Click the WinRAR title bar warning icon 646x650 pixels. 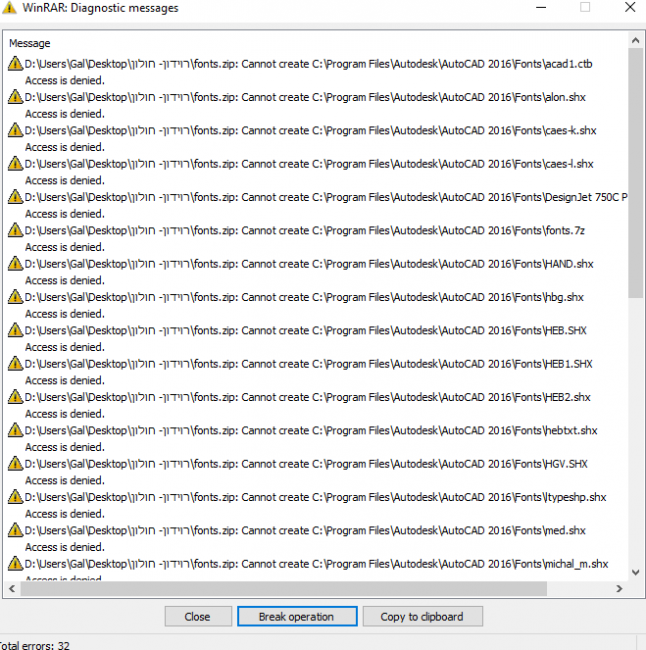click(9, 8)
